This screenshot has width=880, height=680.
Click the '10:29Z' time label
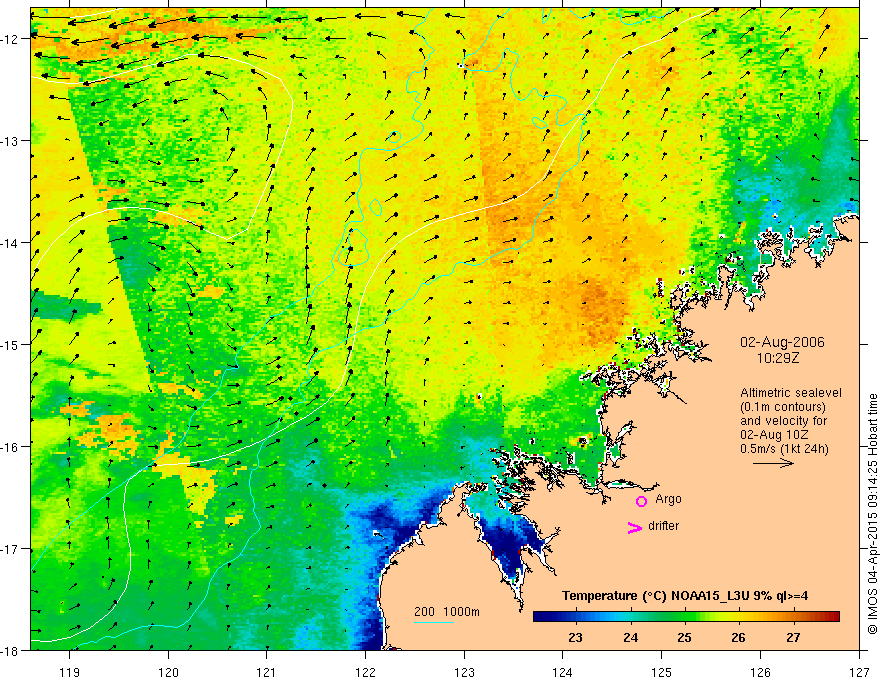pyautogui.click(x=777, y=357)
